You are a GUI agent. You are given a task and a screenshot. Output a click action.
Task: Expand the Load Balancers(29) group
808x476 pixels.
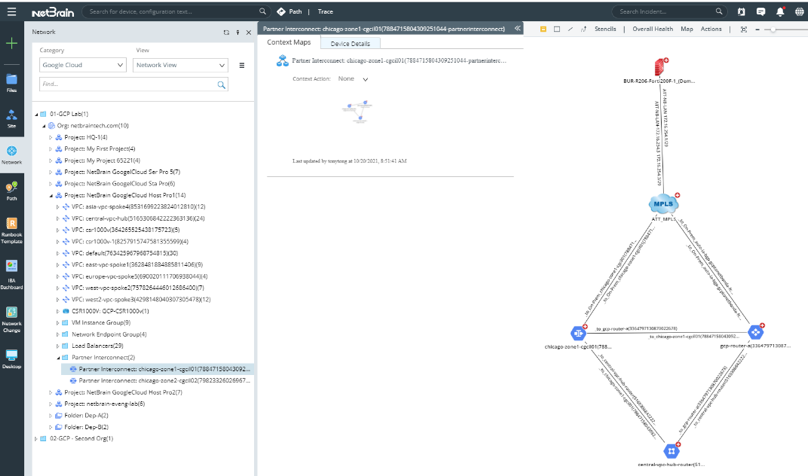pos(57,346)
